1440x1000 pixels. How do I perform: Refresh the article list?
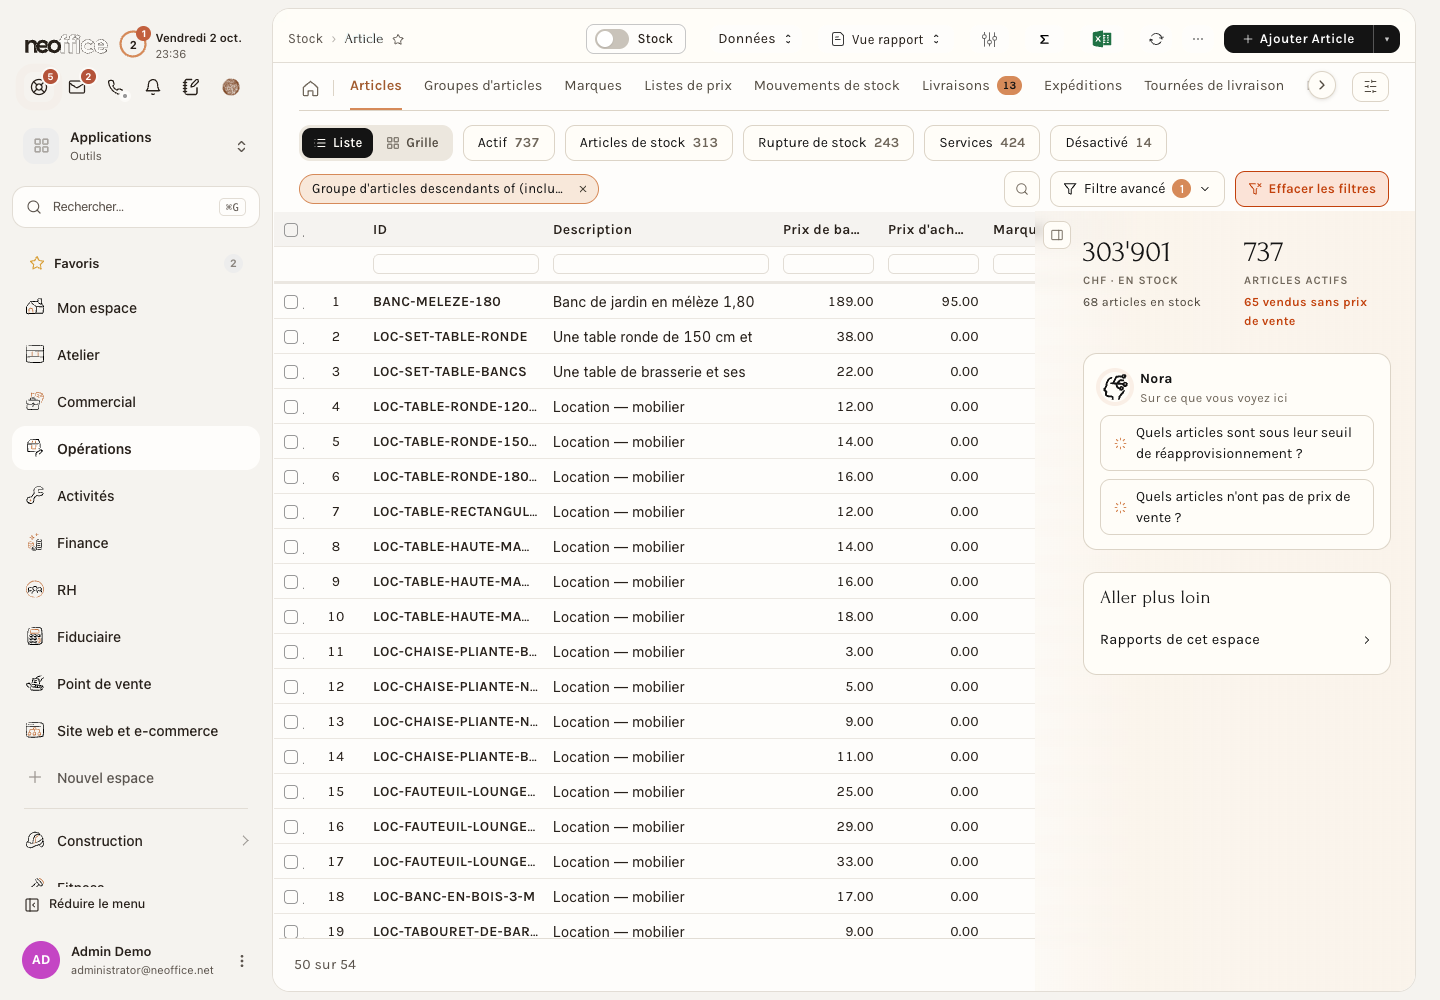(x=1156, y=39)
